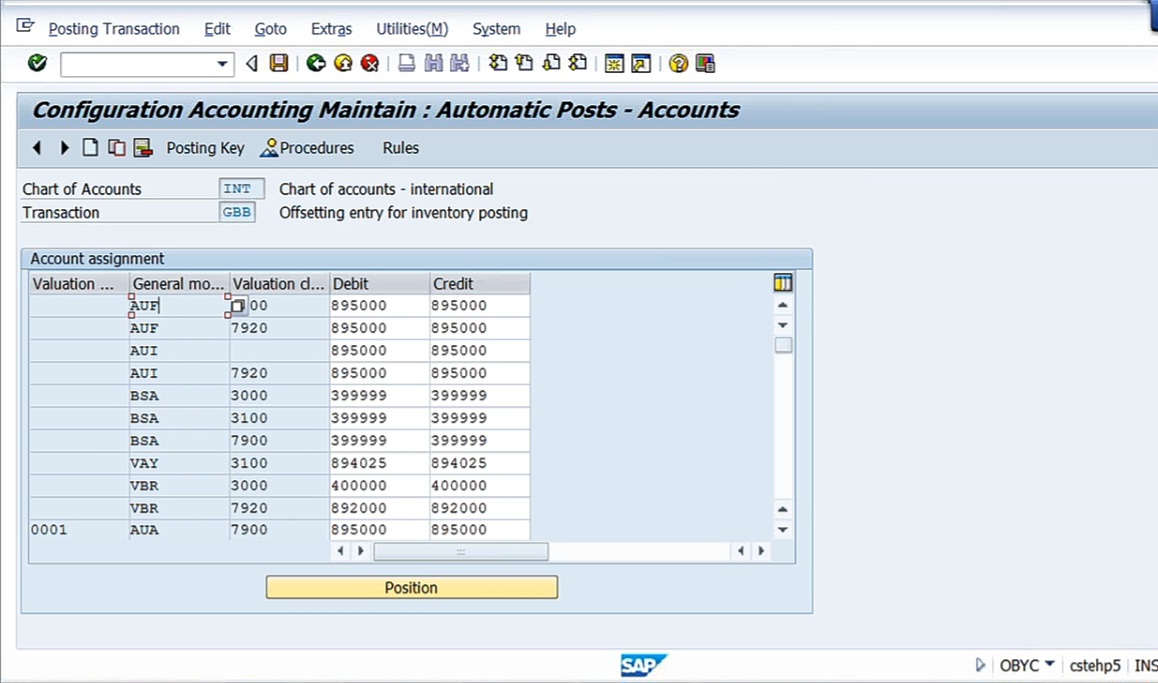Click the Rules button
The width and height of the screenshot is (1158, 683).
(x=401, y=148)
